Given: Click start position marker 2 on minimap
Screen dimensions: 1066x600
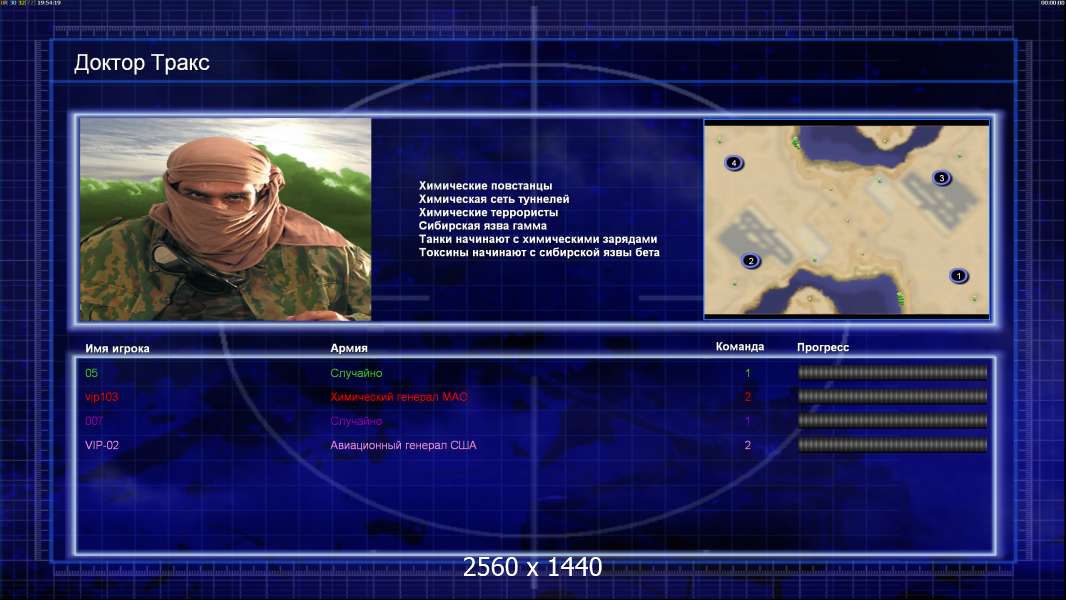Looking at the screenshot, I should coord(751,261).
